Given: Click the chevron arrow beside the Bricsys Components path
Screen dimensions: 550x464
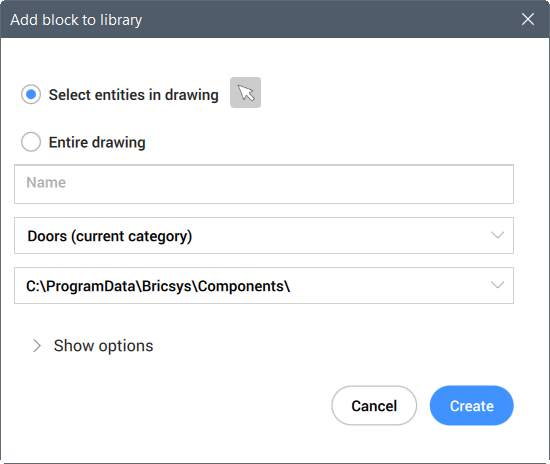Looking at the screenshot, I should (497, 285).
